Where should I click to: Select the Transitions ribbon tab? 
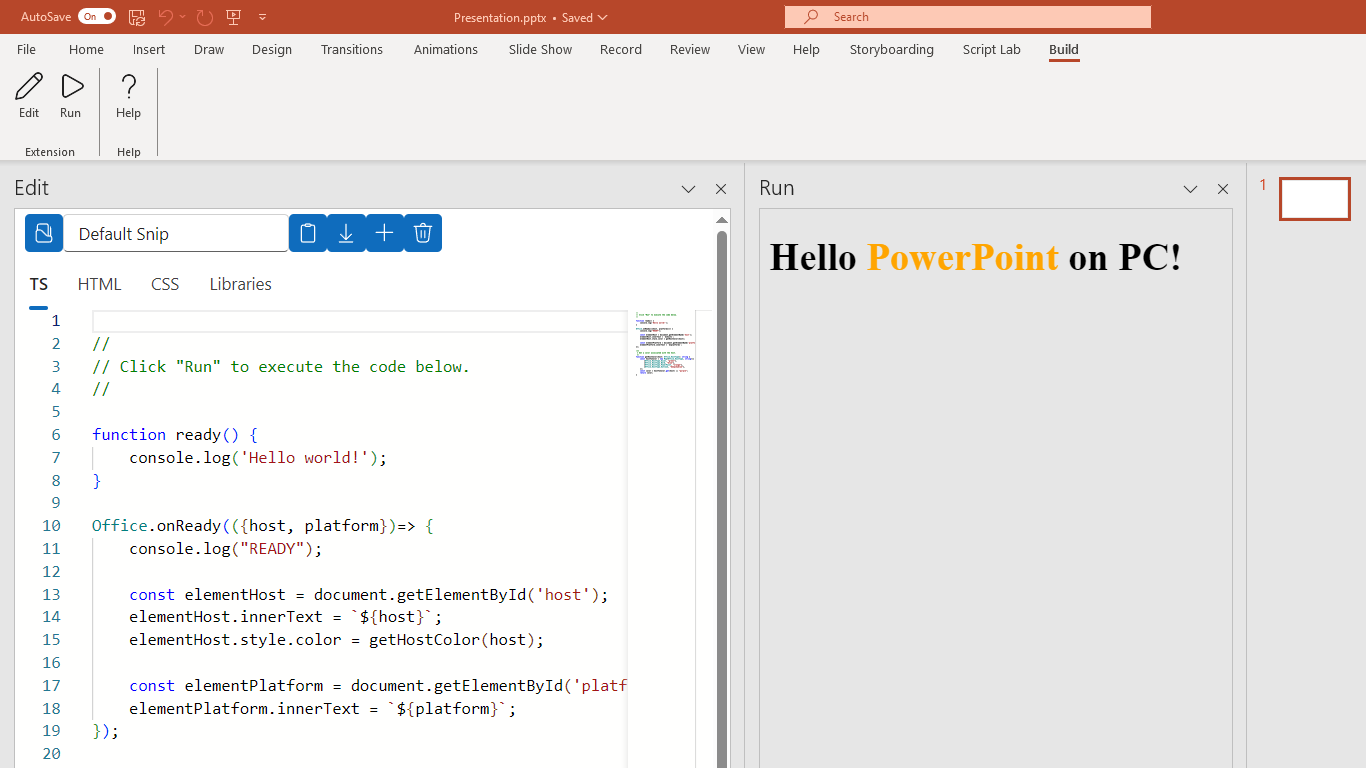(x=352, y=49)
